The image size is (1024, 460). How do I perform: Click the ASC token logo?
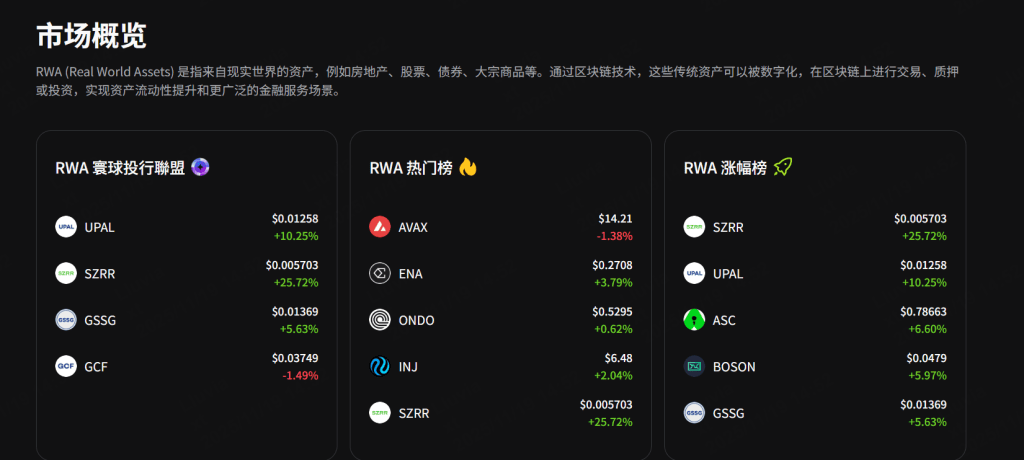coord(694,320)
